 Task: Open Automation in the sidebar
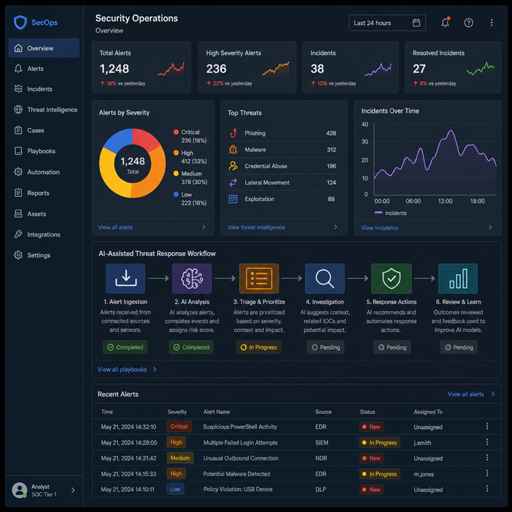44,172
